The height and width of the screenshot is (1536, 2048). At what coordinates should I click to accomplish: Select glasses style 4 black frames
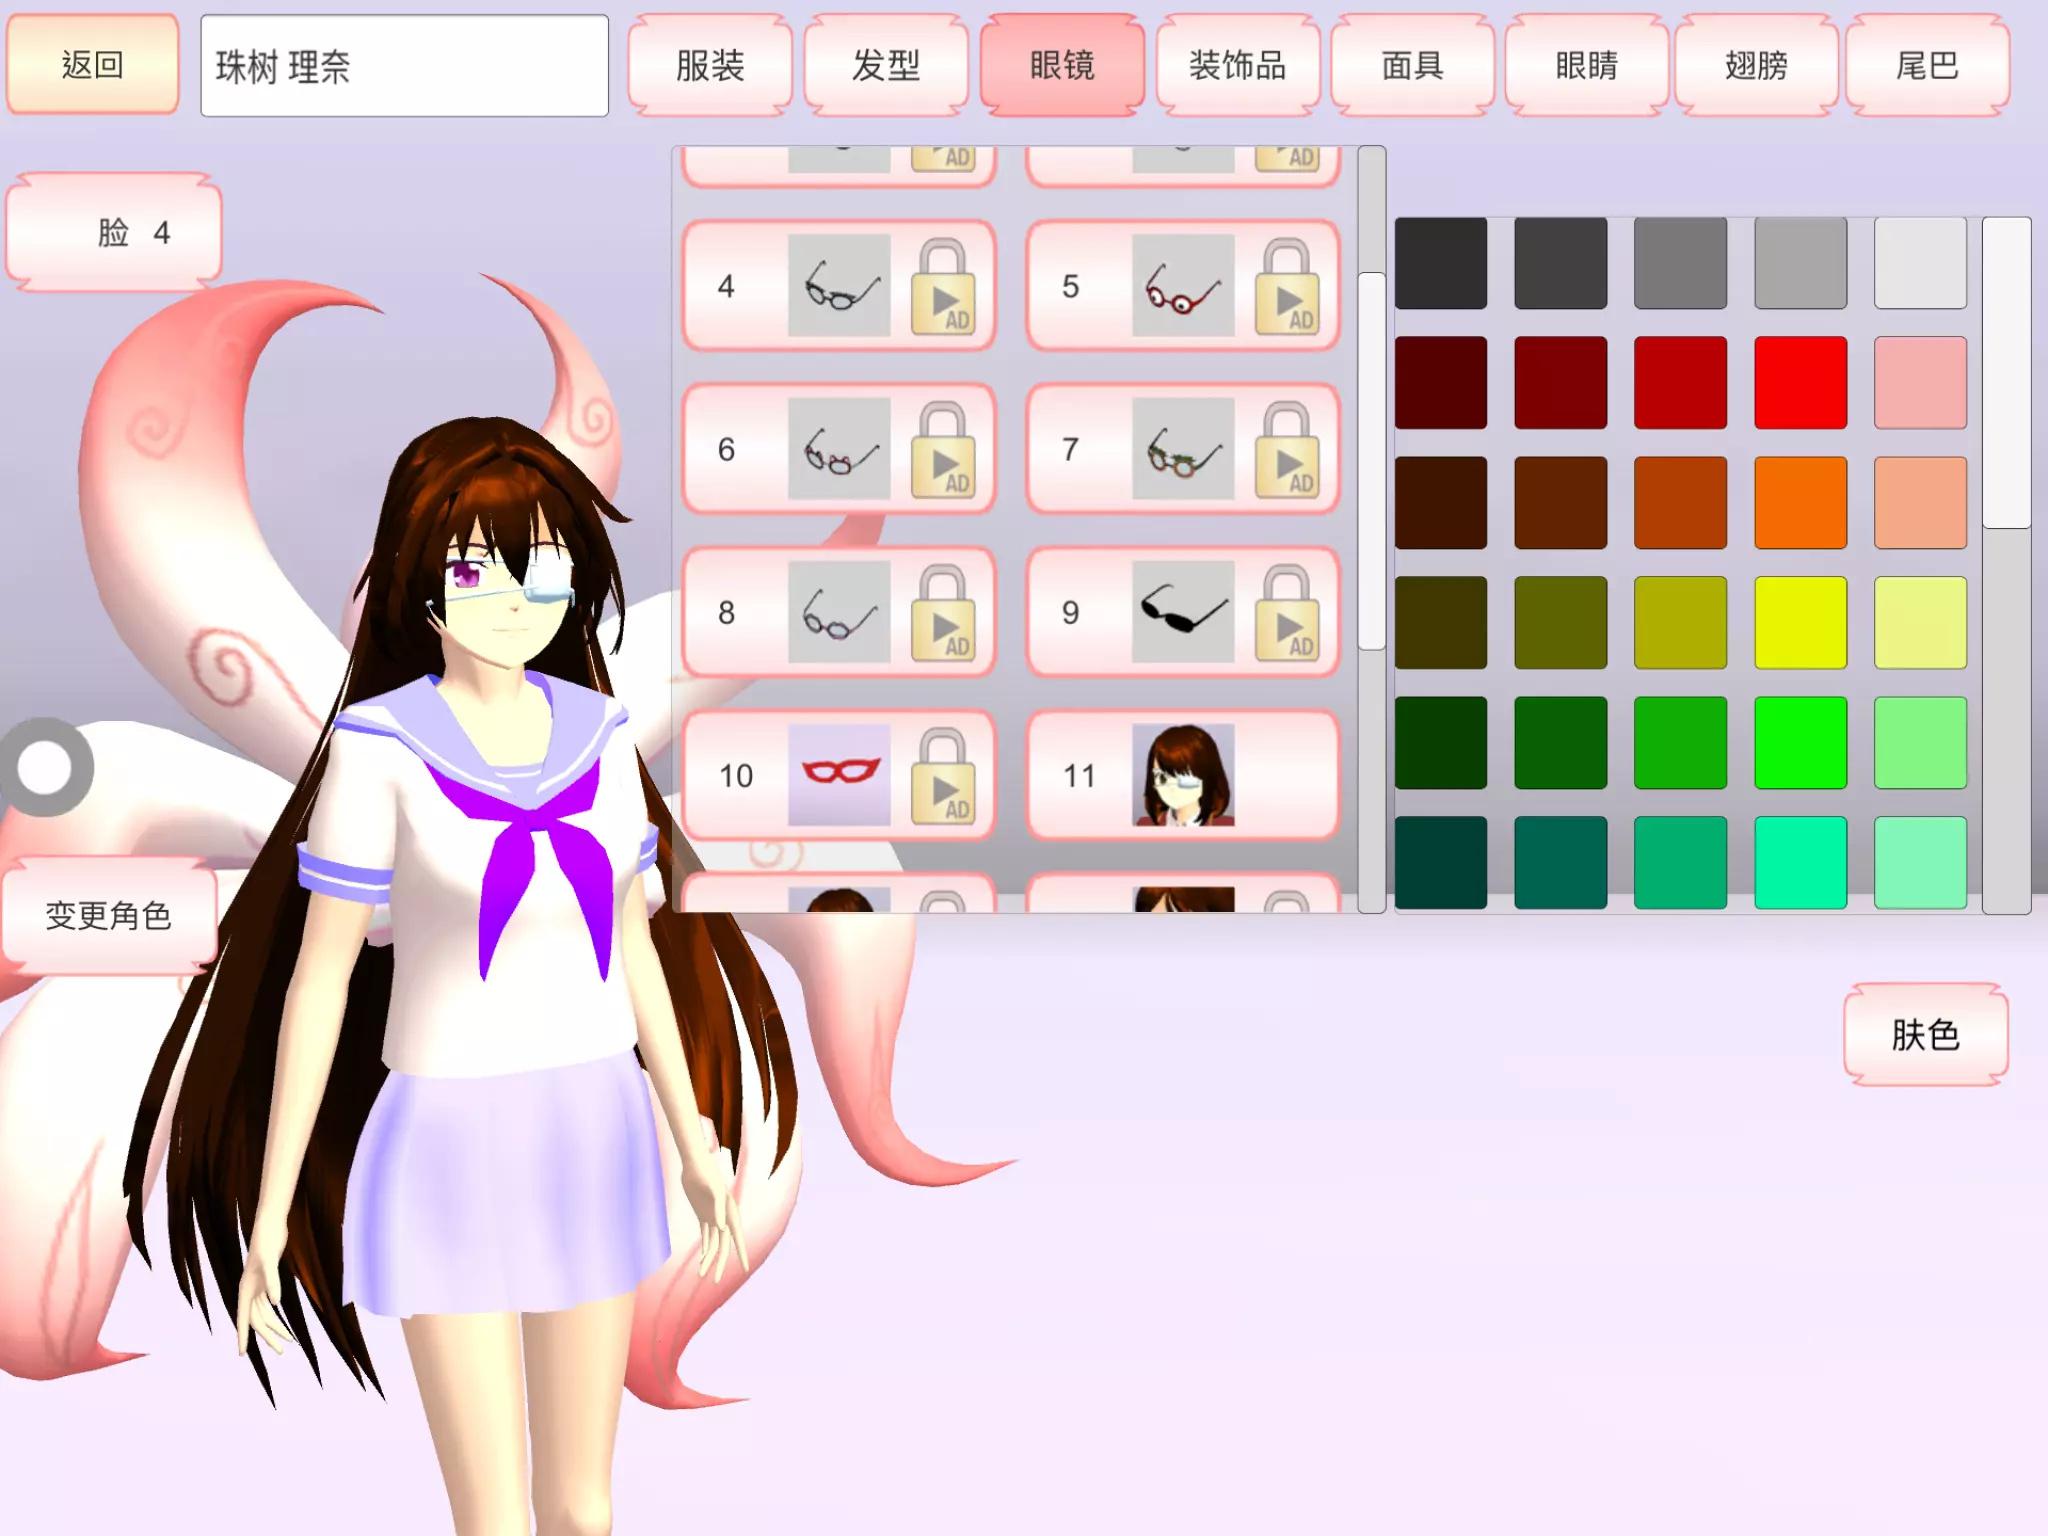click(838, 286)
